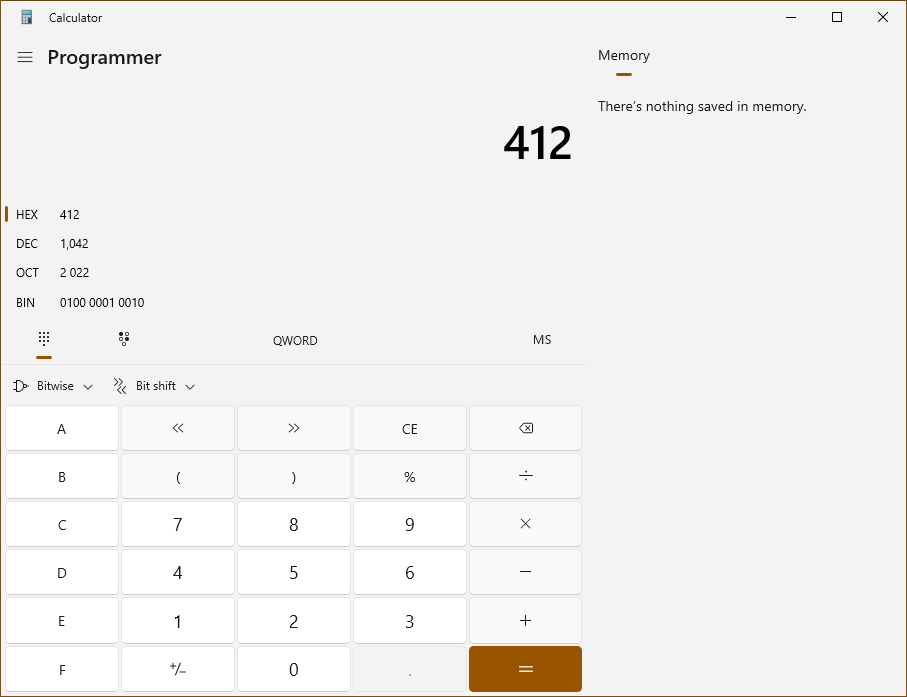Click the minus operator key
This screenshot has height=697, width=907.
[x=525, y=572]
